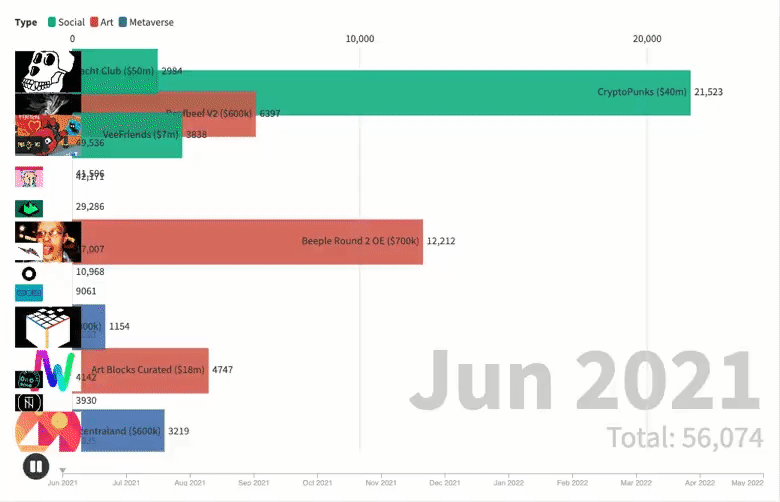Jump to Sep 2021 on timeline
Image resolution: width=780 pixels, height=502 pixels.
point(254,483)
